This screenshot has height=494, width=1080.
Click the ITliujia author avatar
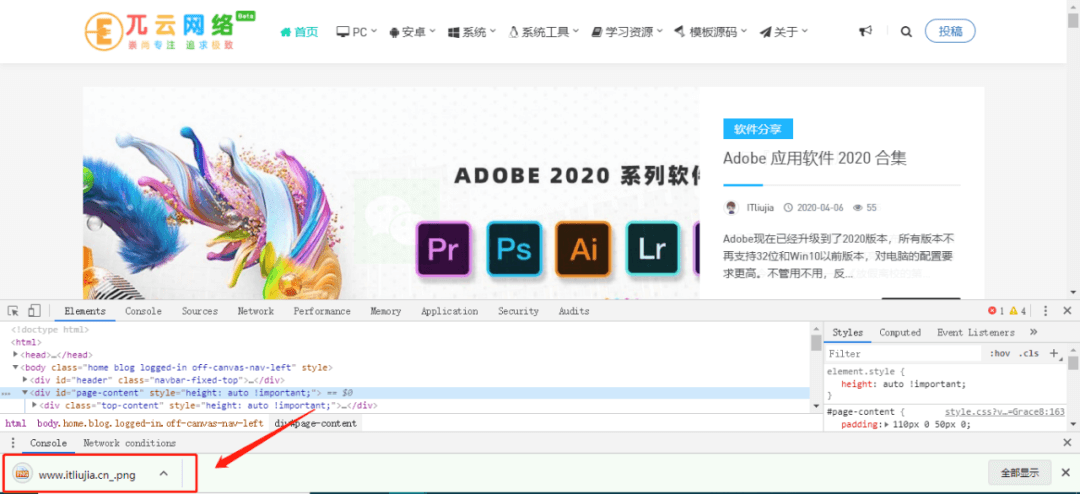[731, 207]
